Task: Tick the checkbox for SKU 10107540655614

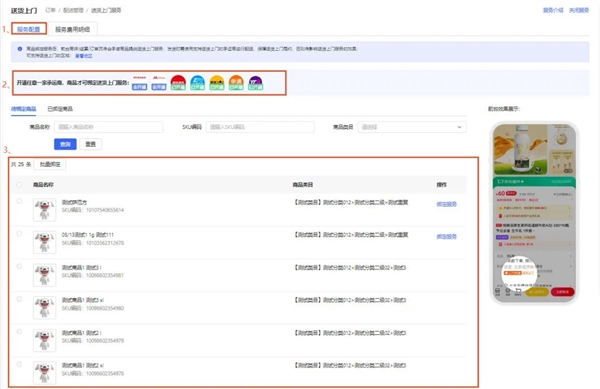Action: pyautogui.click(x=19, y=201)
